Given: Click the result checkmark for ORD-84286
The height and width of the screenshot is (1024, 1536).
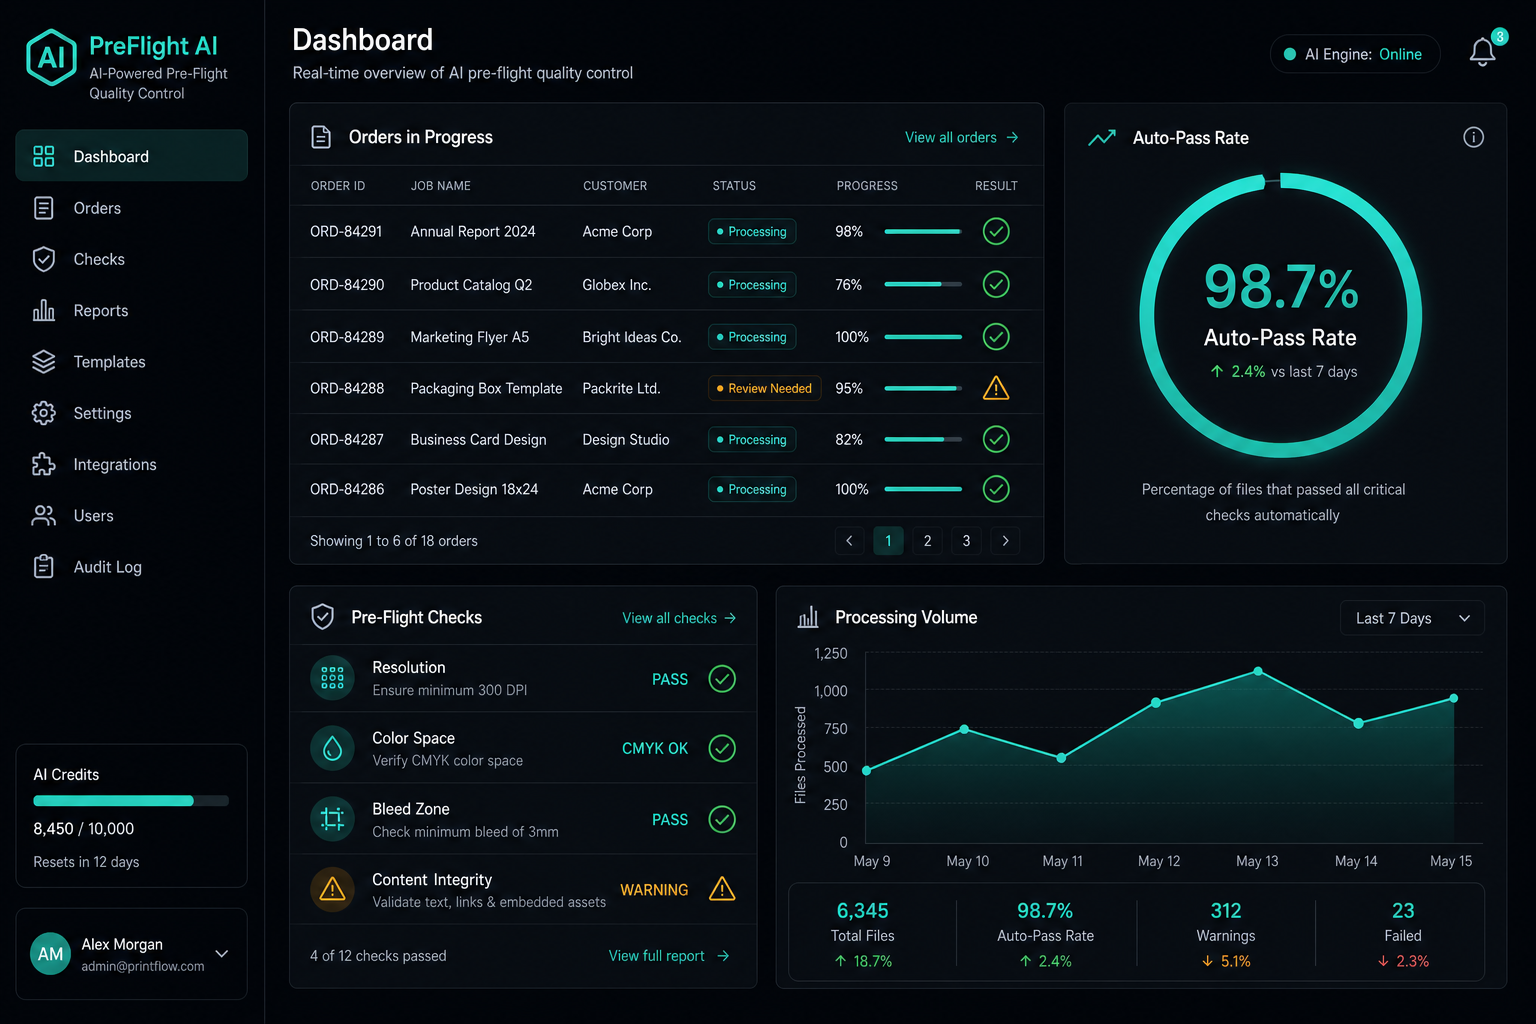Looking at the screenshot, I should click(x=996, y=489).
